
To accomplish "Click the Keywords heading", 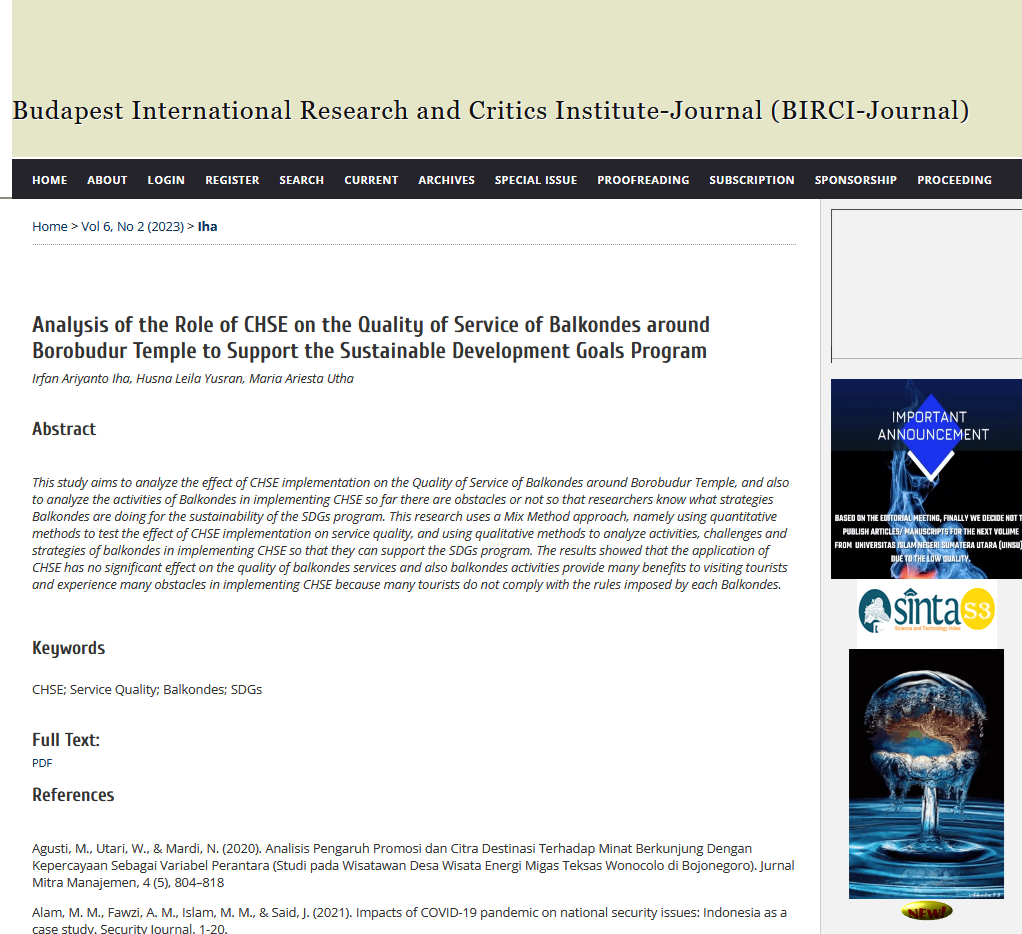I will pos(68,648).
